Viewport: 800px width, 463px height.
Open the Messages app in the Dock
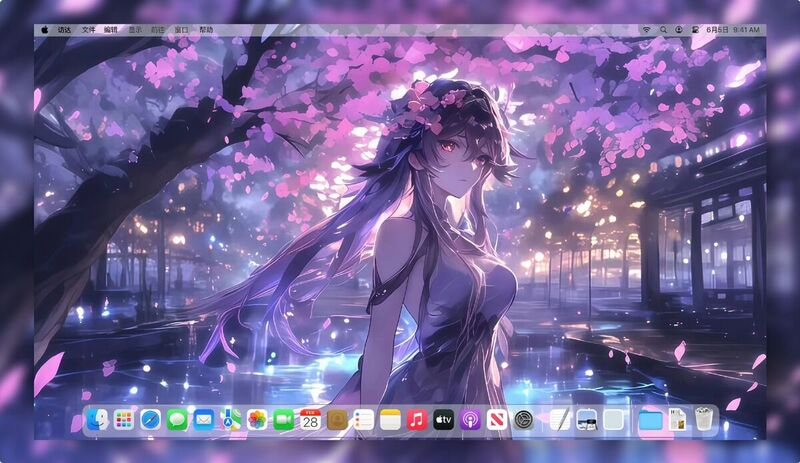pyautogui.click(x=177, y=420)
